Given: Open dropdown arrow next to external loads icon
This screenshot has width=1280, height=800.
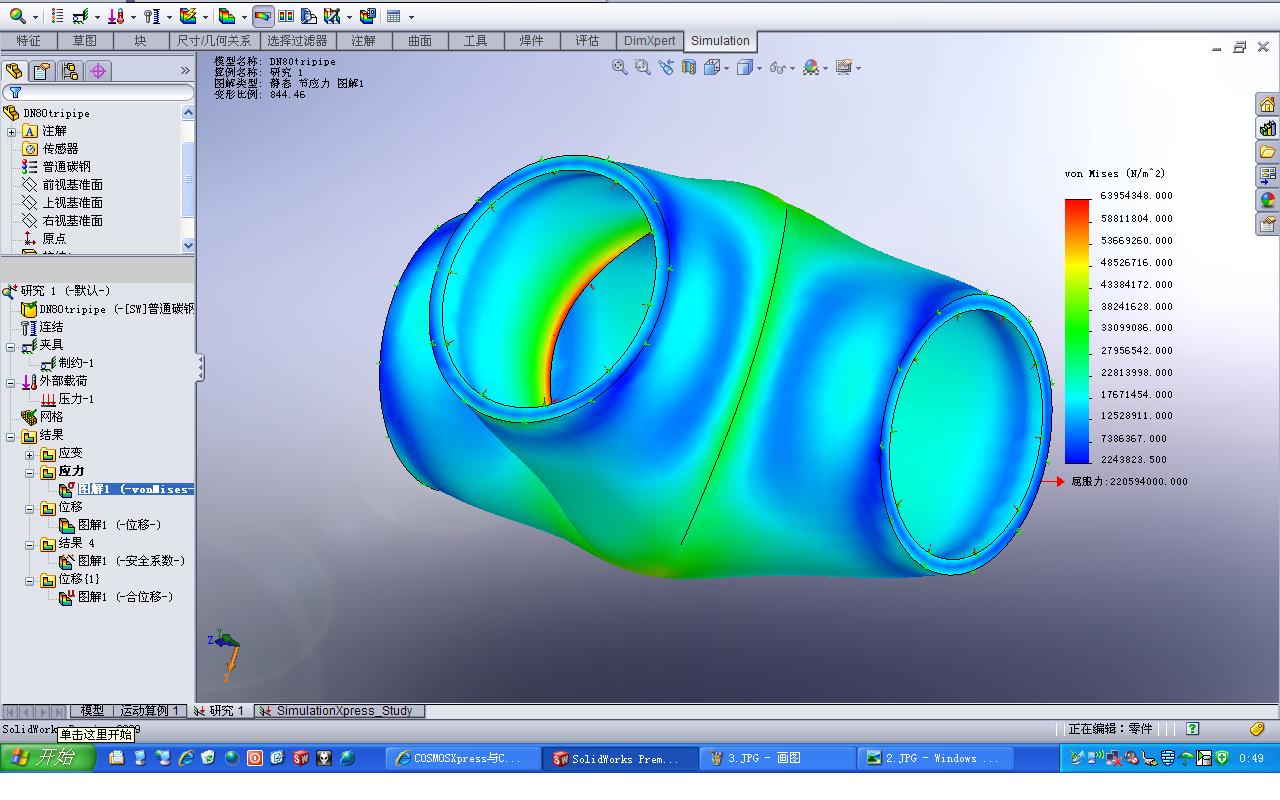Looking at the screenshot, I should coord(133,17).
